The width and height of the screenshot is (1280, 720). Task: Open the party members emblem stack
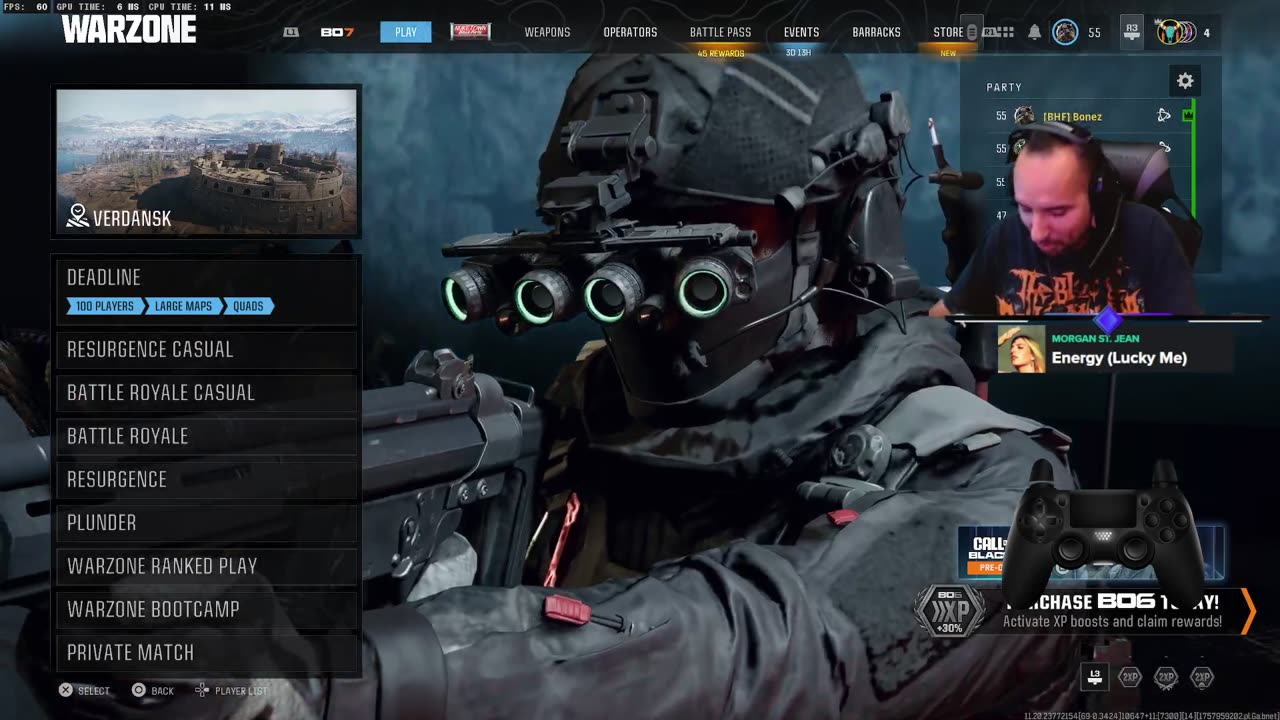[x=1175, y=32]
